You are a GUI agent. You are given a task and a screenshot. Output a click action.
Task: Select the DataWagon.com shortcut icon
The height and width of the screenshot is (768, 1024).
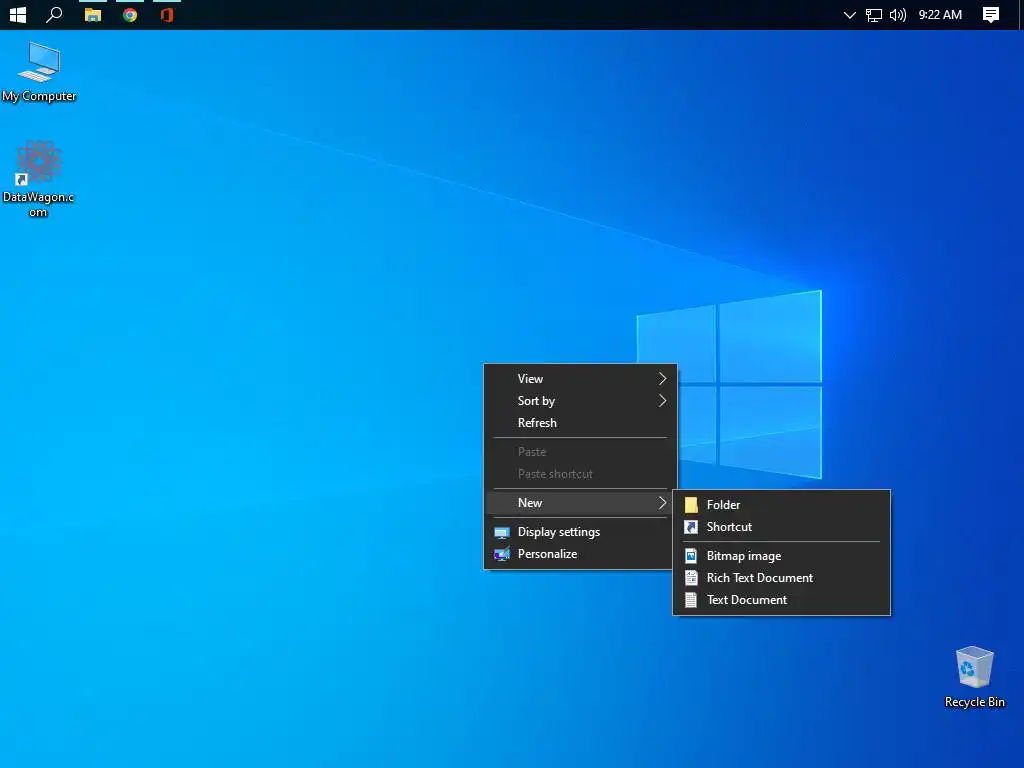tap(39, 178)
